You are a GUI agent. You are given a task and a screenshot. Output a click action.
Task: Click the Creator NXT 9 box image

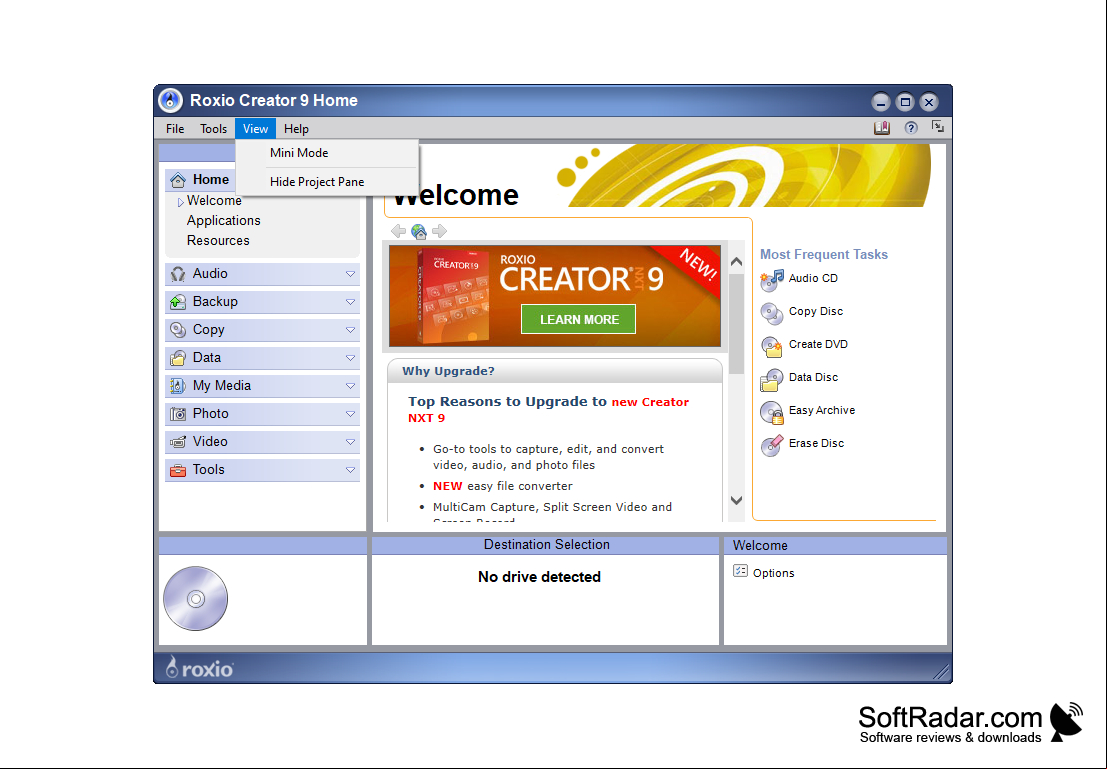452,296
